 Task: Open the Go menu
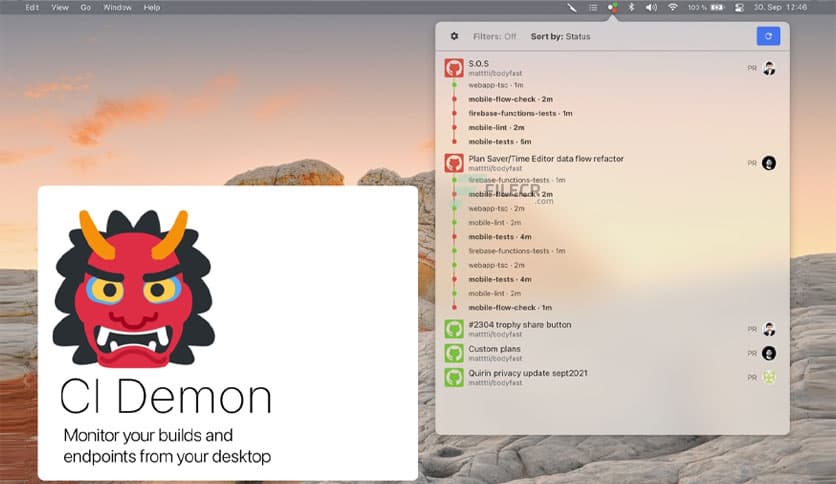(x=85, y=7)
